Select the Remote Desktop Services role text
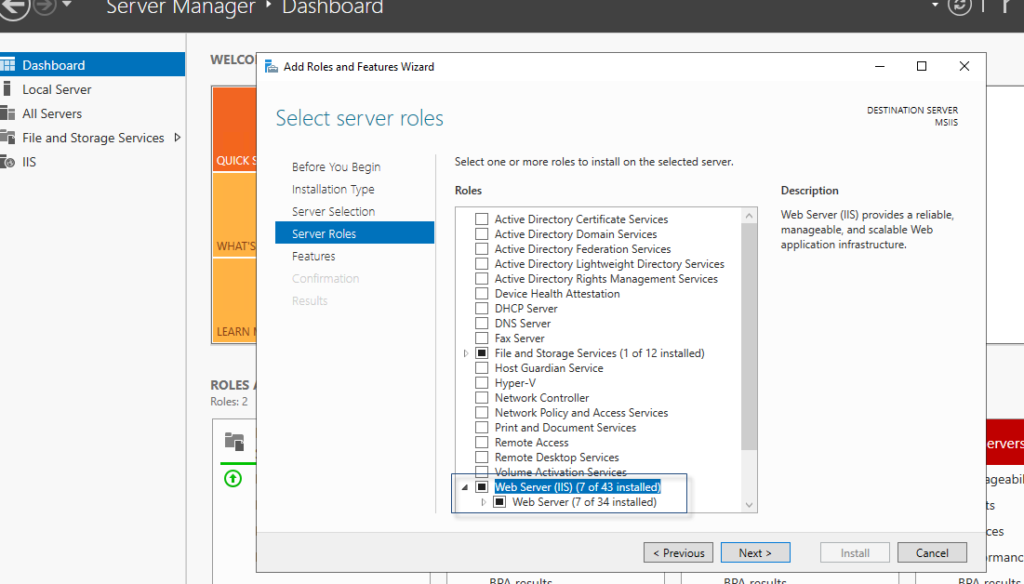Image resolution: width=1024 pixels, height=584 pixels. click(x=556, y=457)
